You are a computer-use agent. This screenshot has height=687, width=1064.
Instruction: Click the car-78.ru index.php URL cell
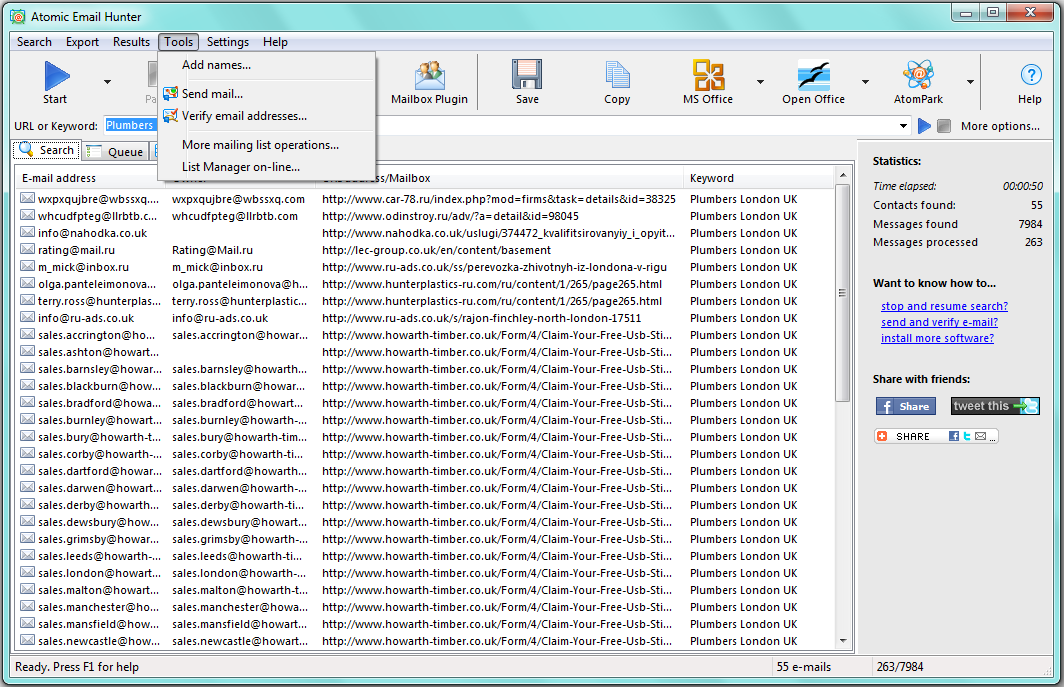(499, 199)
